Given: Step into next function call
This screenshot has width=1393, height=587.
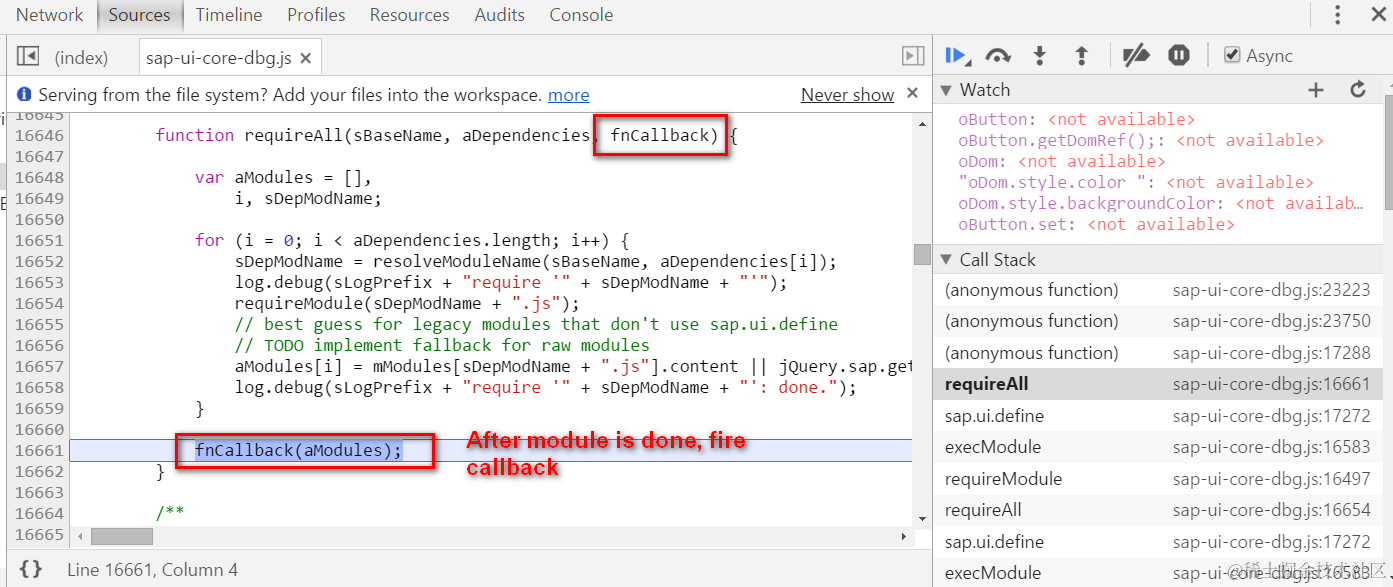Looking at the screenshot, I should pyautogui.click(x=1039, y=56).
